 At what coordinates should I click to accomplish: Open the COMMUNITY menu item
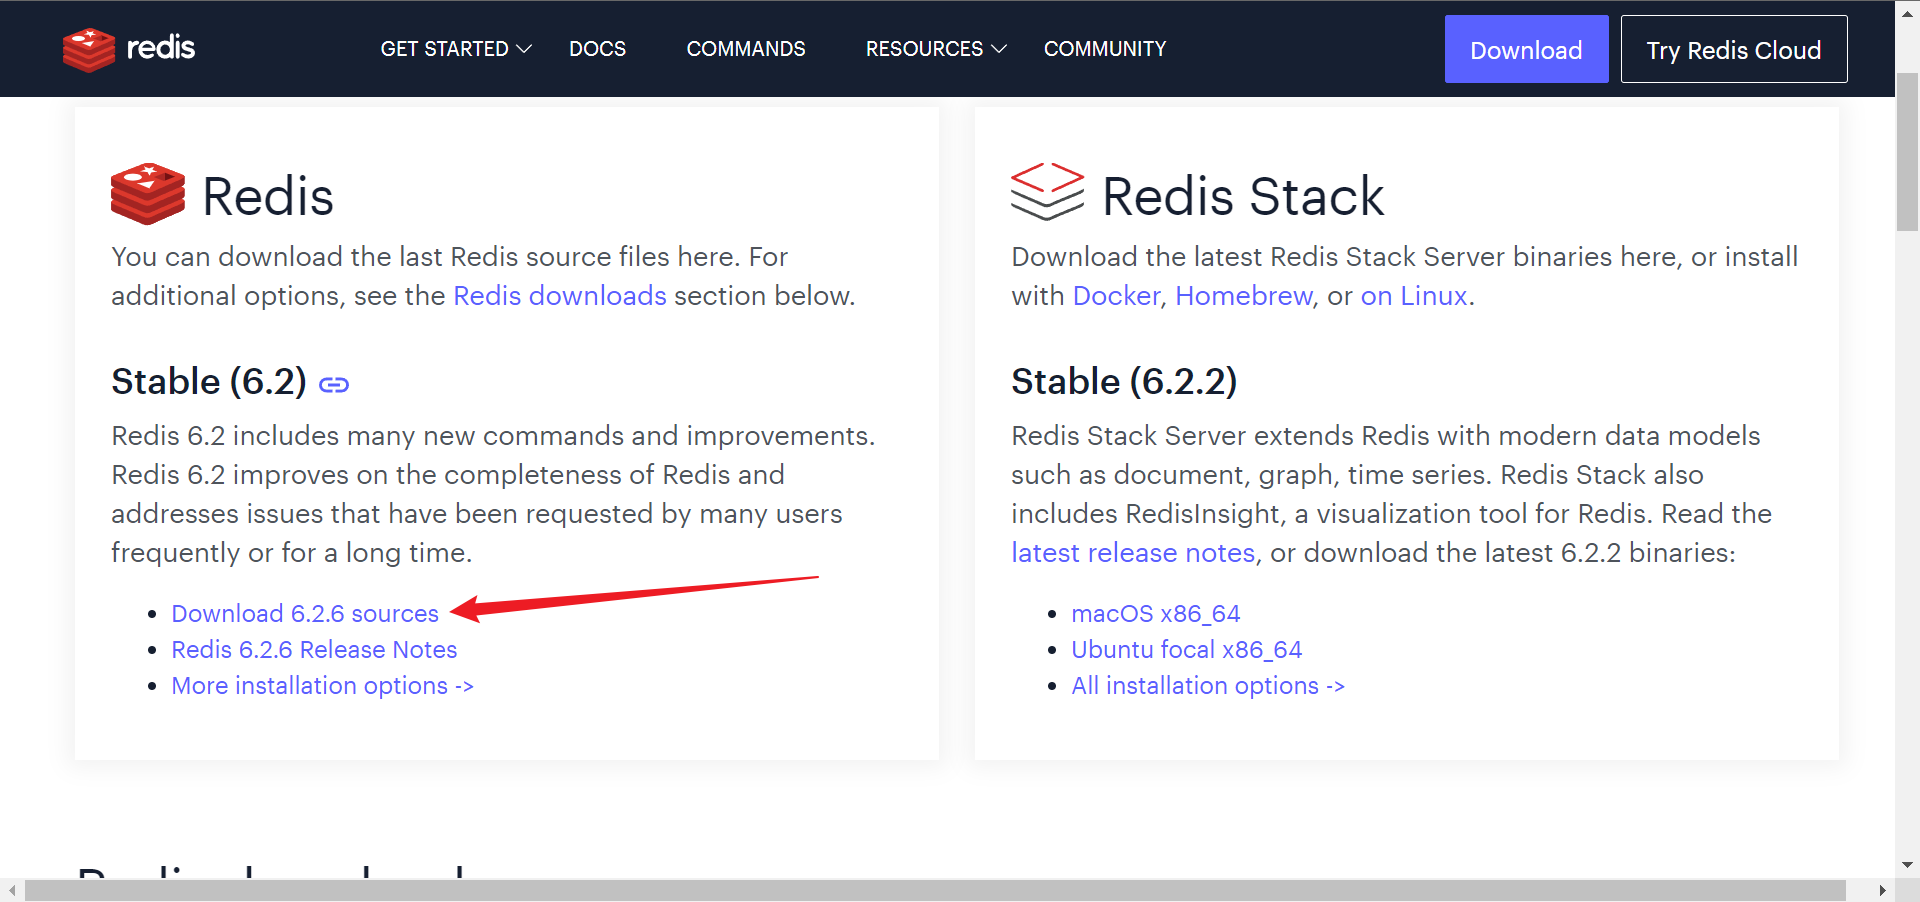tap(1105, 48)
